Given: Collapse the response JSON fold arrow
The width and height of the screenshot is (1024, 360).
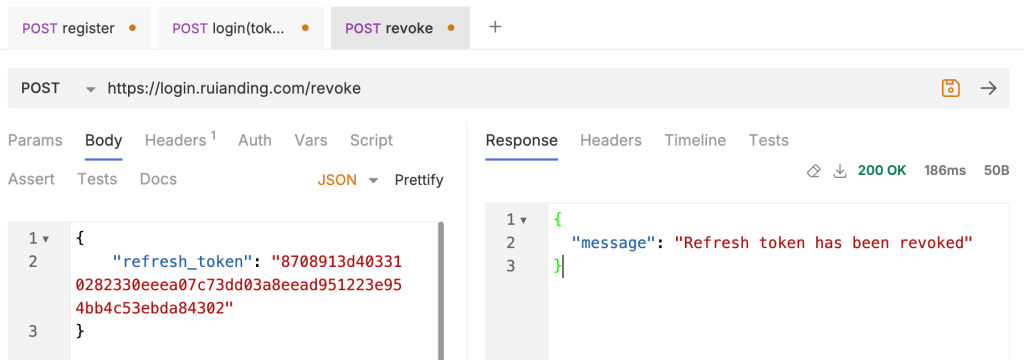Looking at the screenshot, I should click(x=523, y=220).
